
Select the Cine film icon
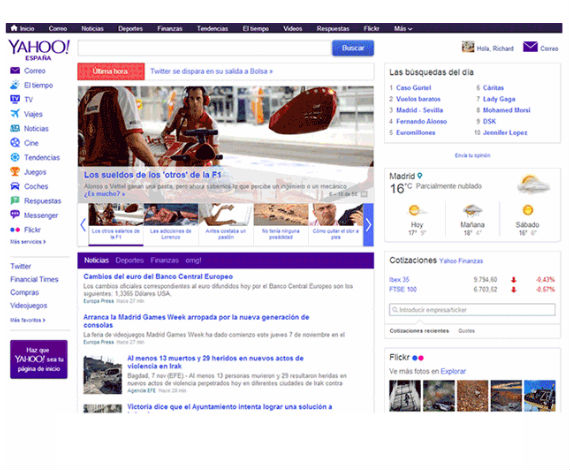pos(15,142)
